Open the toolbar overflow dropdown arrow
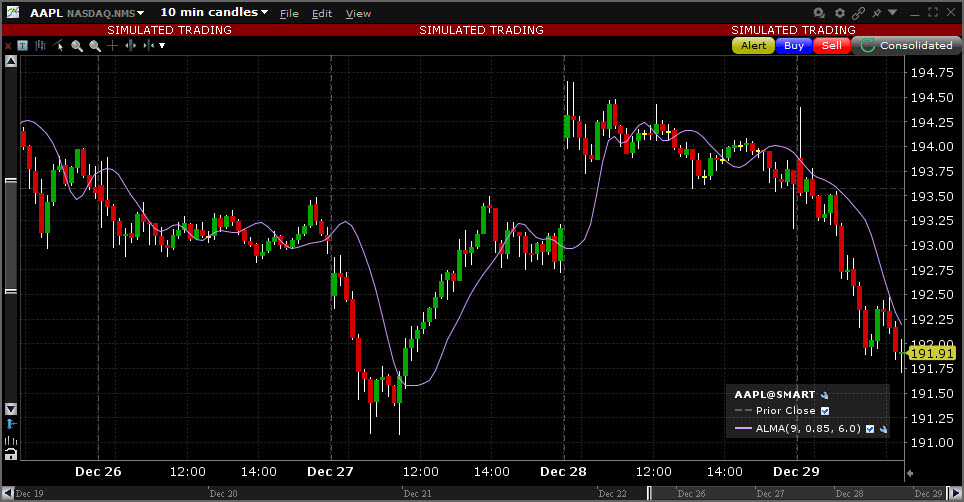This screenshot has width=964, height=502. pyautogui.click(x=162, y=45)
